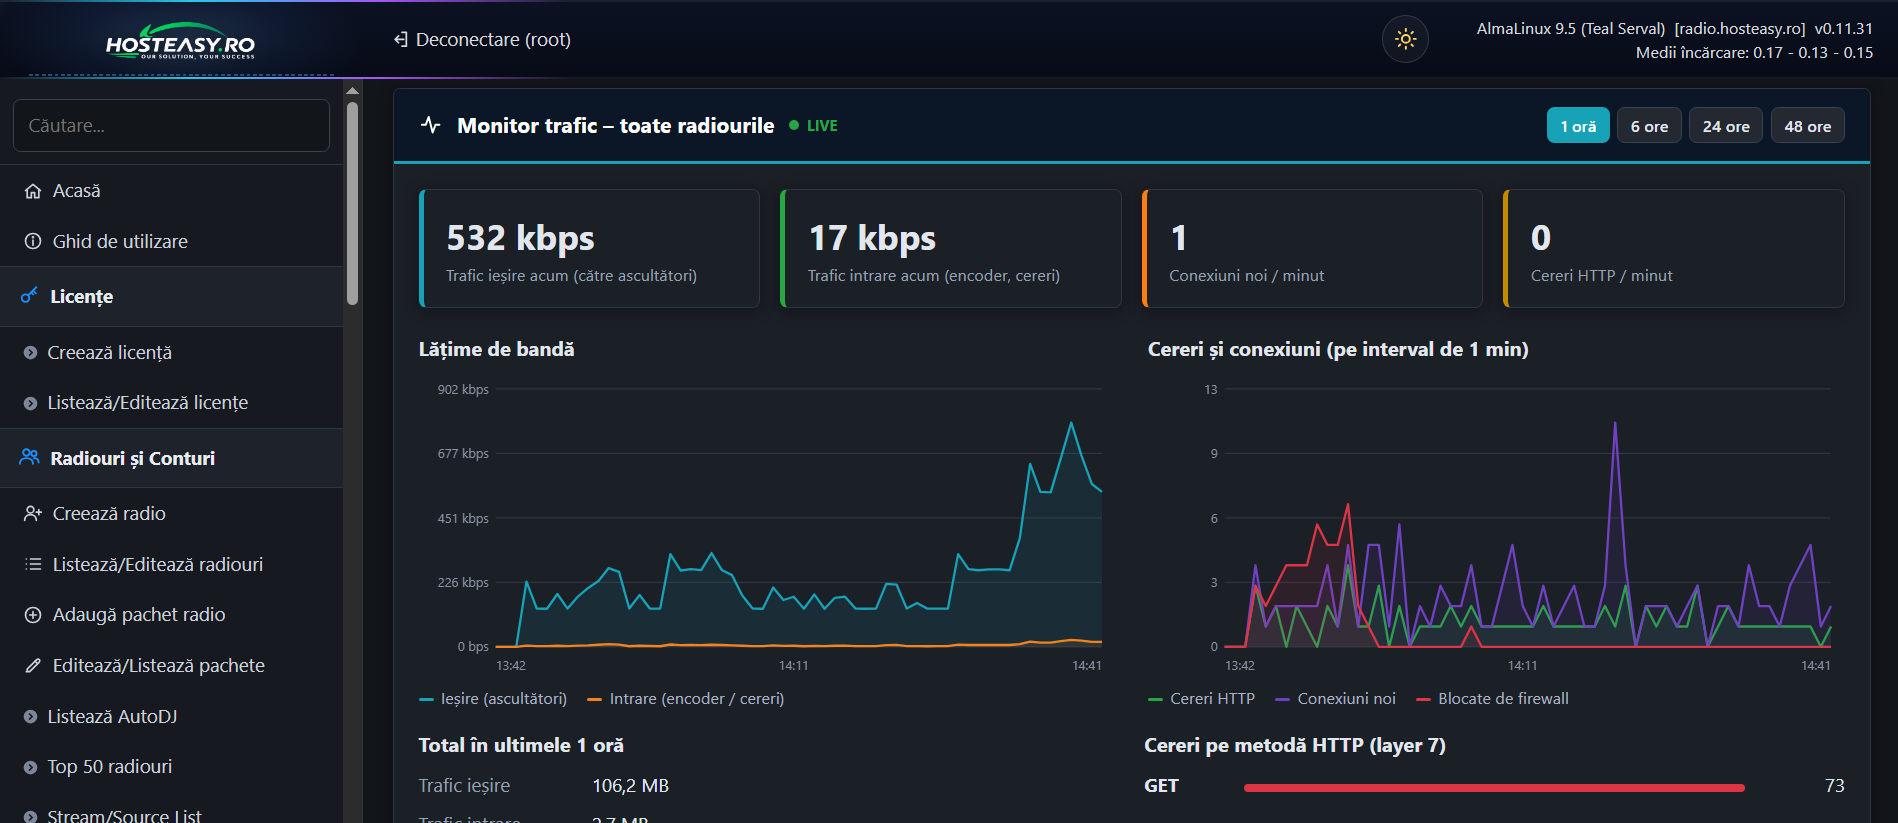Collapse the Licențe sidebar section
The width and height of the screenshot is (1898, 823).
(171, 296)
